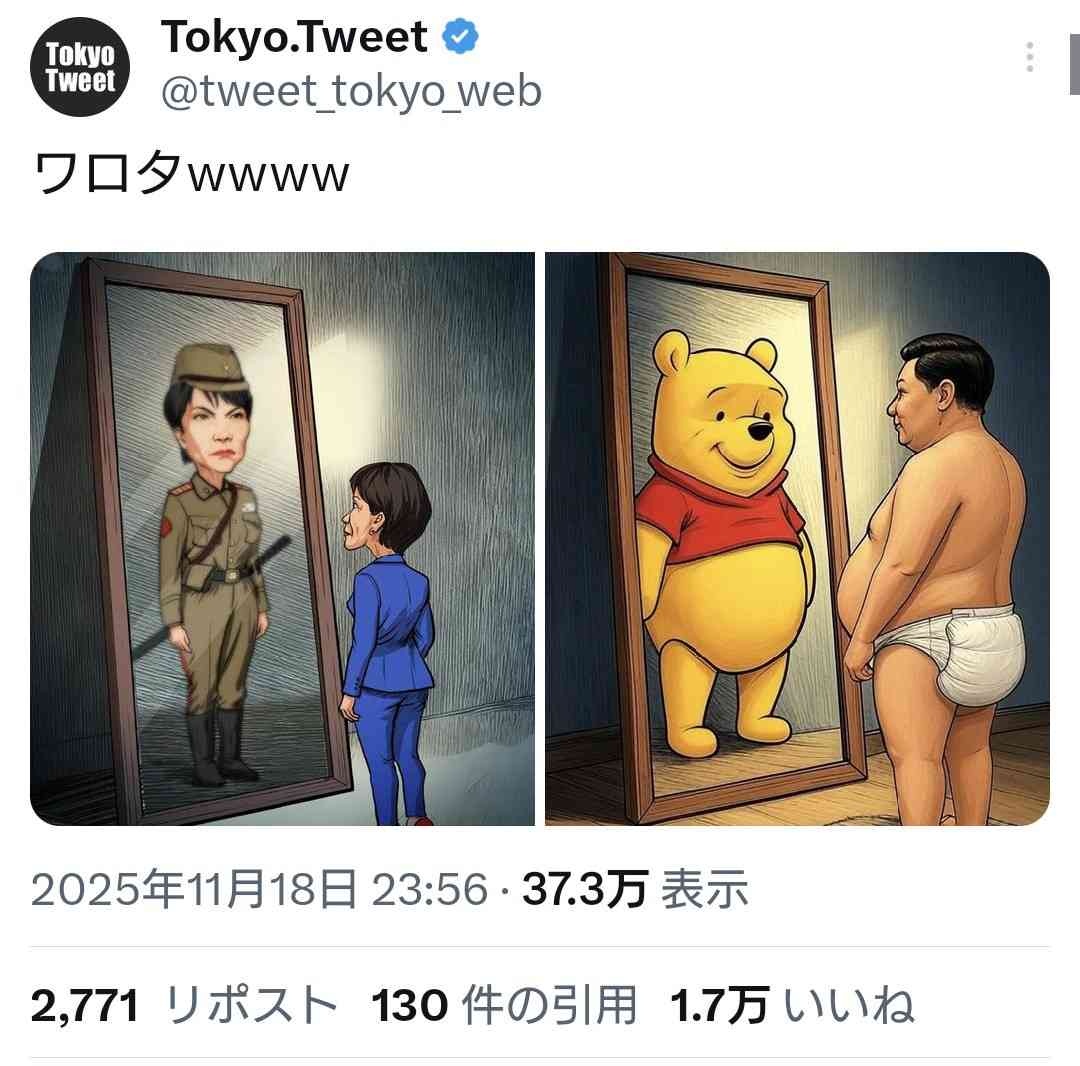Open the three-dot more options menu

point(1030,57)
